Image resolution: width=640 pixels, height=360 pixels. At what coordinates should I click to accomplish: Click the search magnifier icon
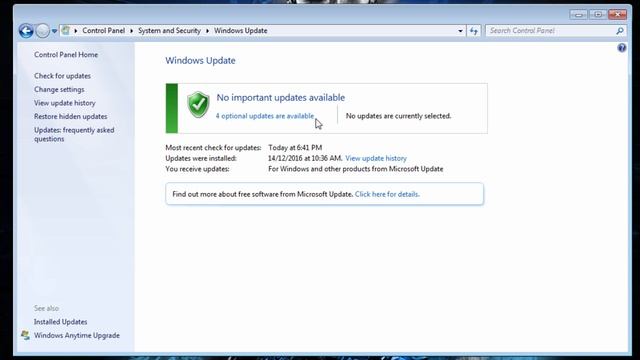pos(620,31)
